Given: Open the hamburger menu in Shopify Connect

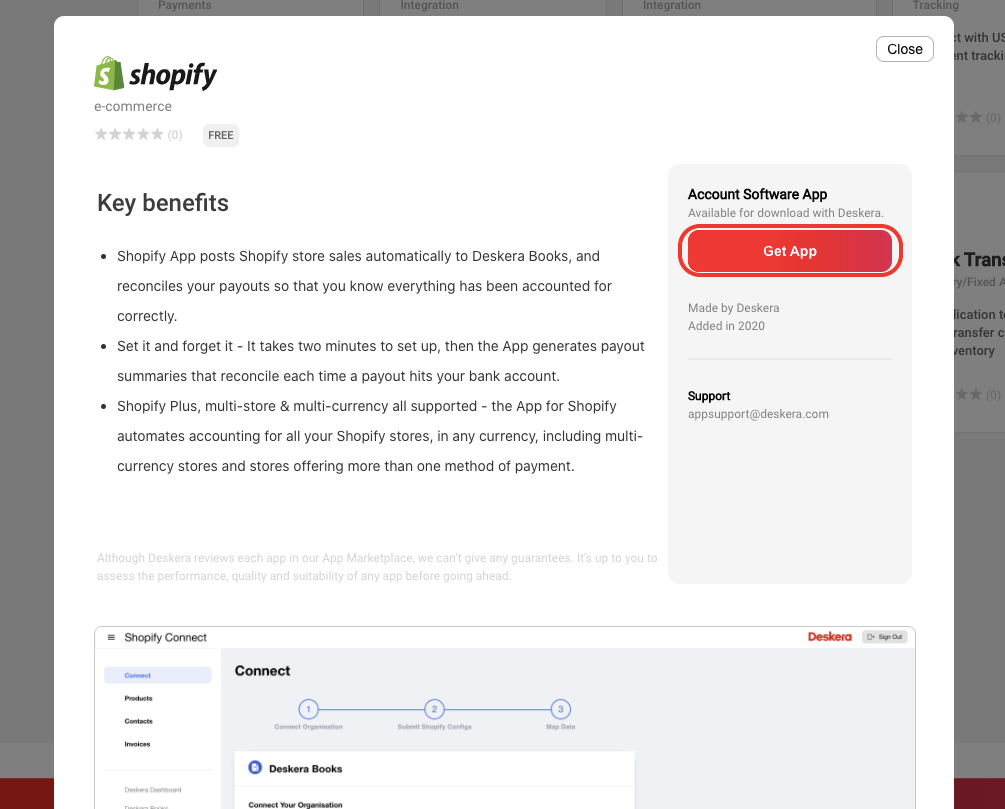Looking at the screenshot, I should point(111,637).
